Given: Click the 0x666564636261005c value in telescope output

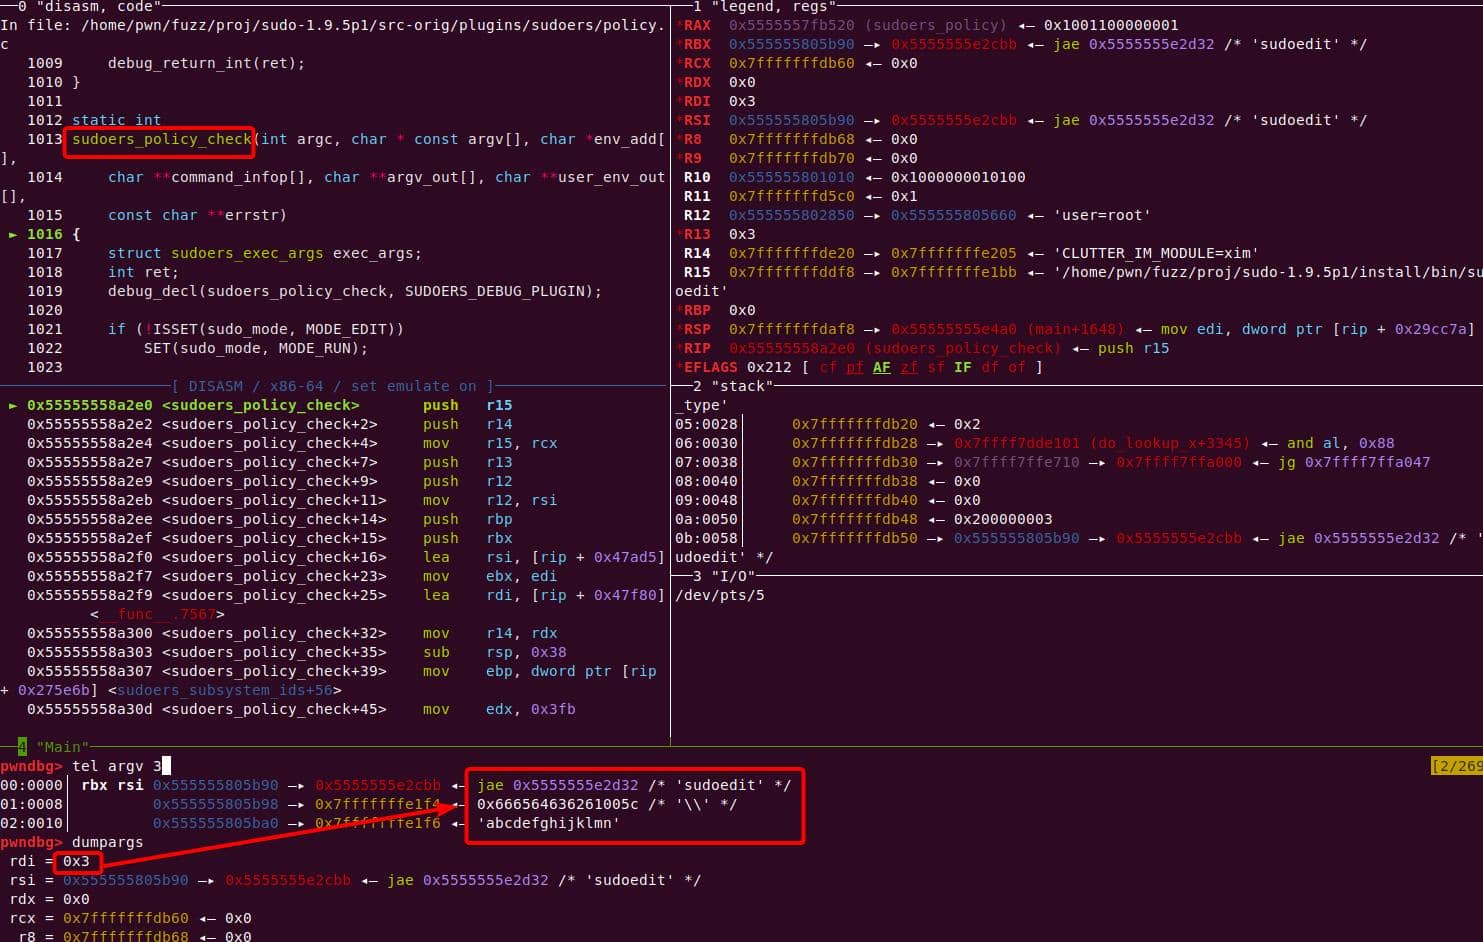Looking at the screenshot, I should click(x=557, y=804).
